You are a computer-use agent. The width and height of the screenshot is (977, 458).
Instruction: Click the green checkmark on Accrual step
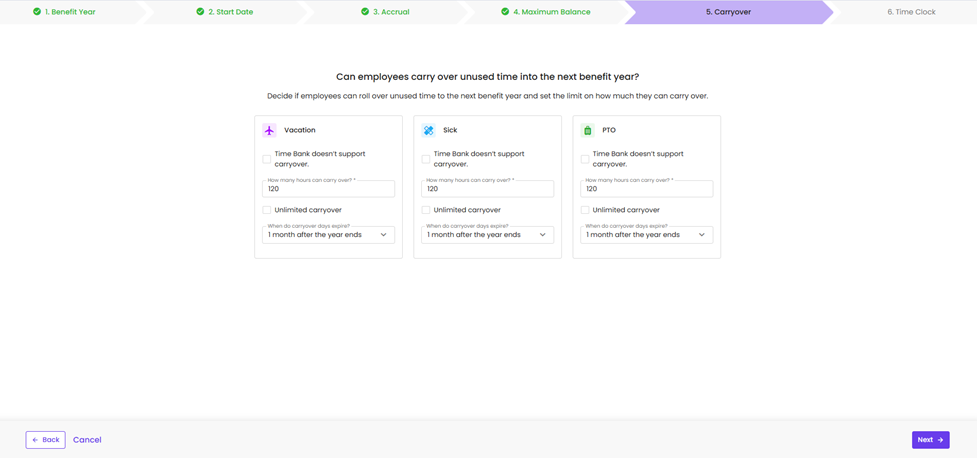click(x=365, y=12)
